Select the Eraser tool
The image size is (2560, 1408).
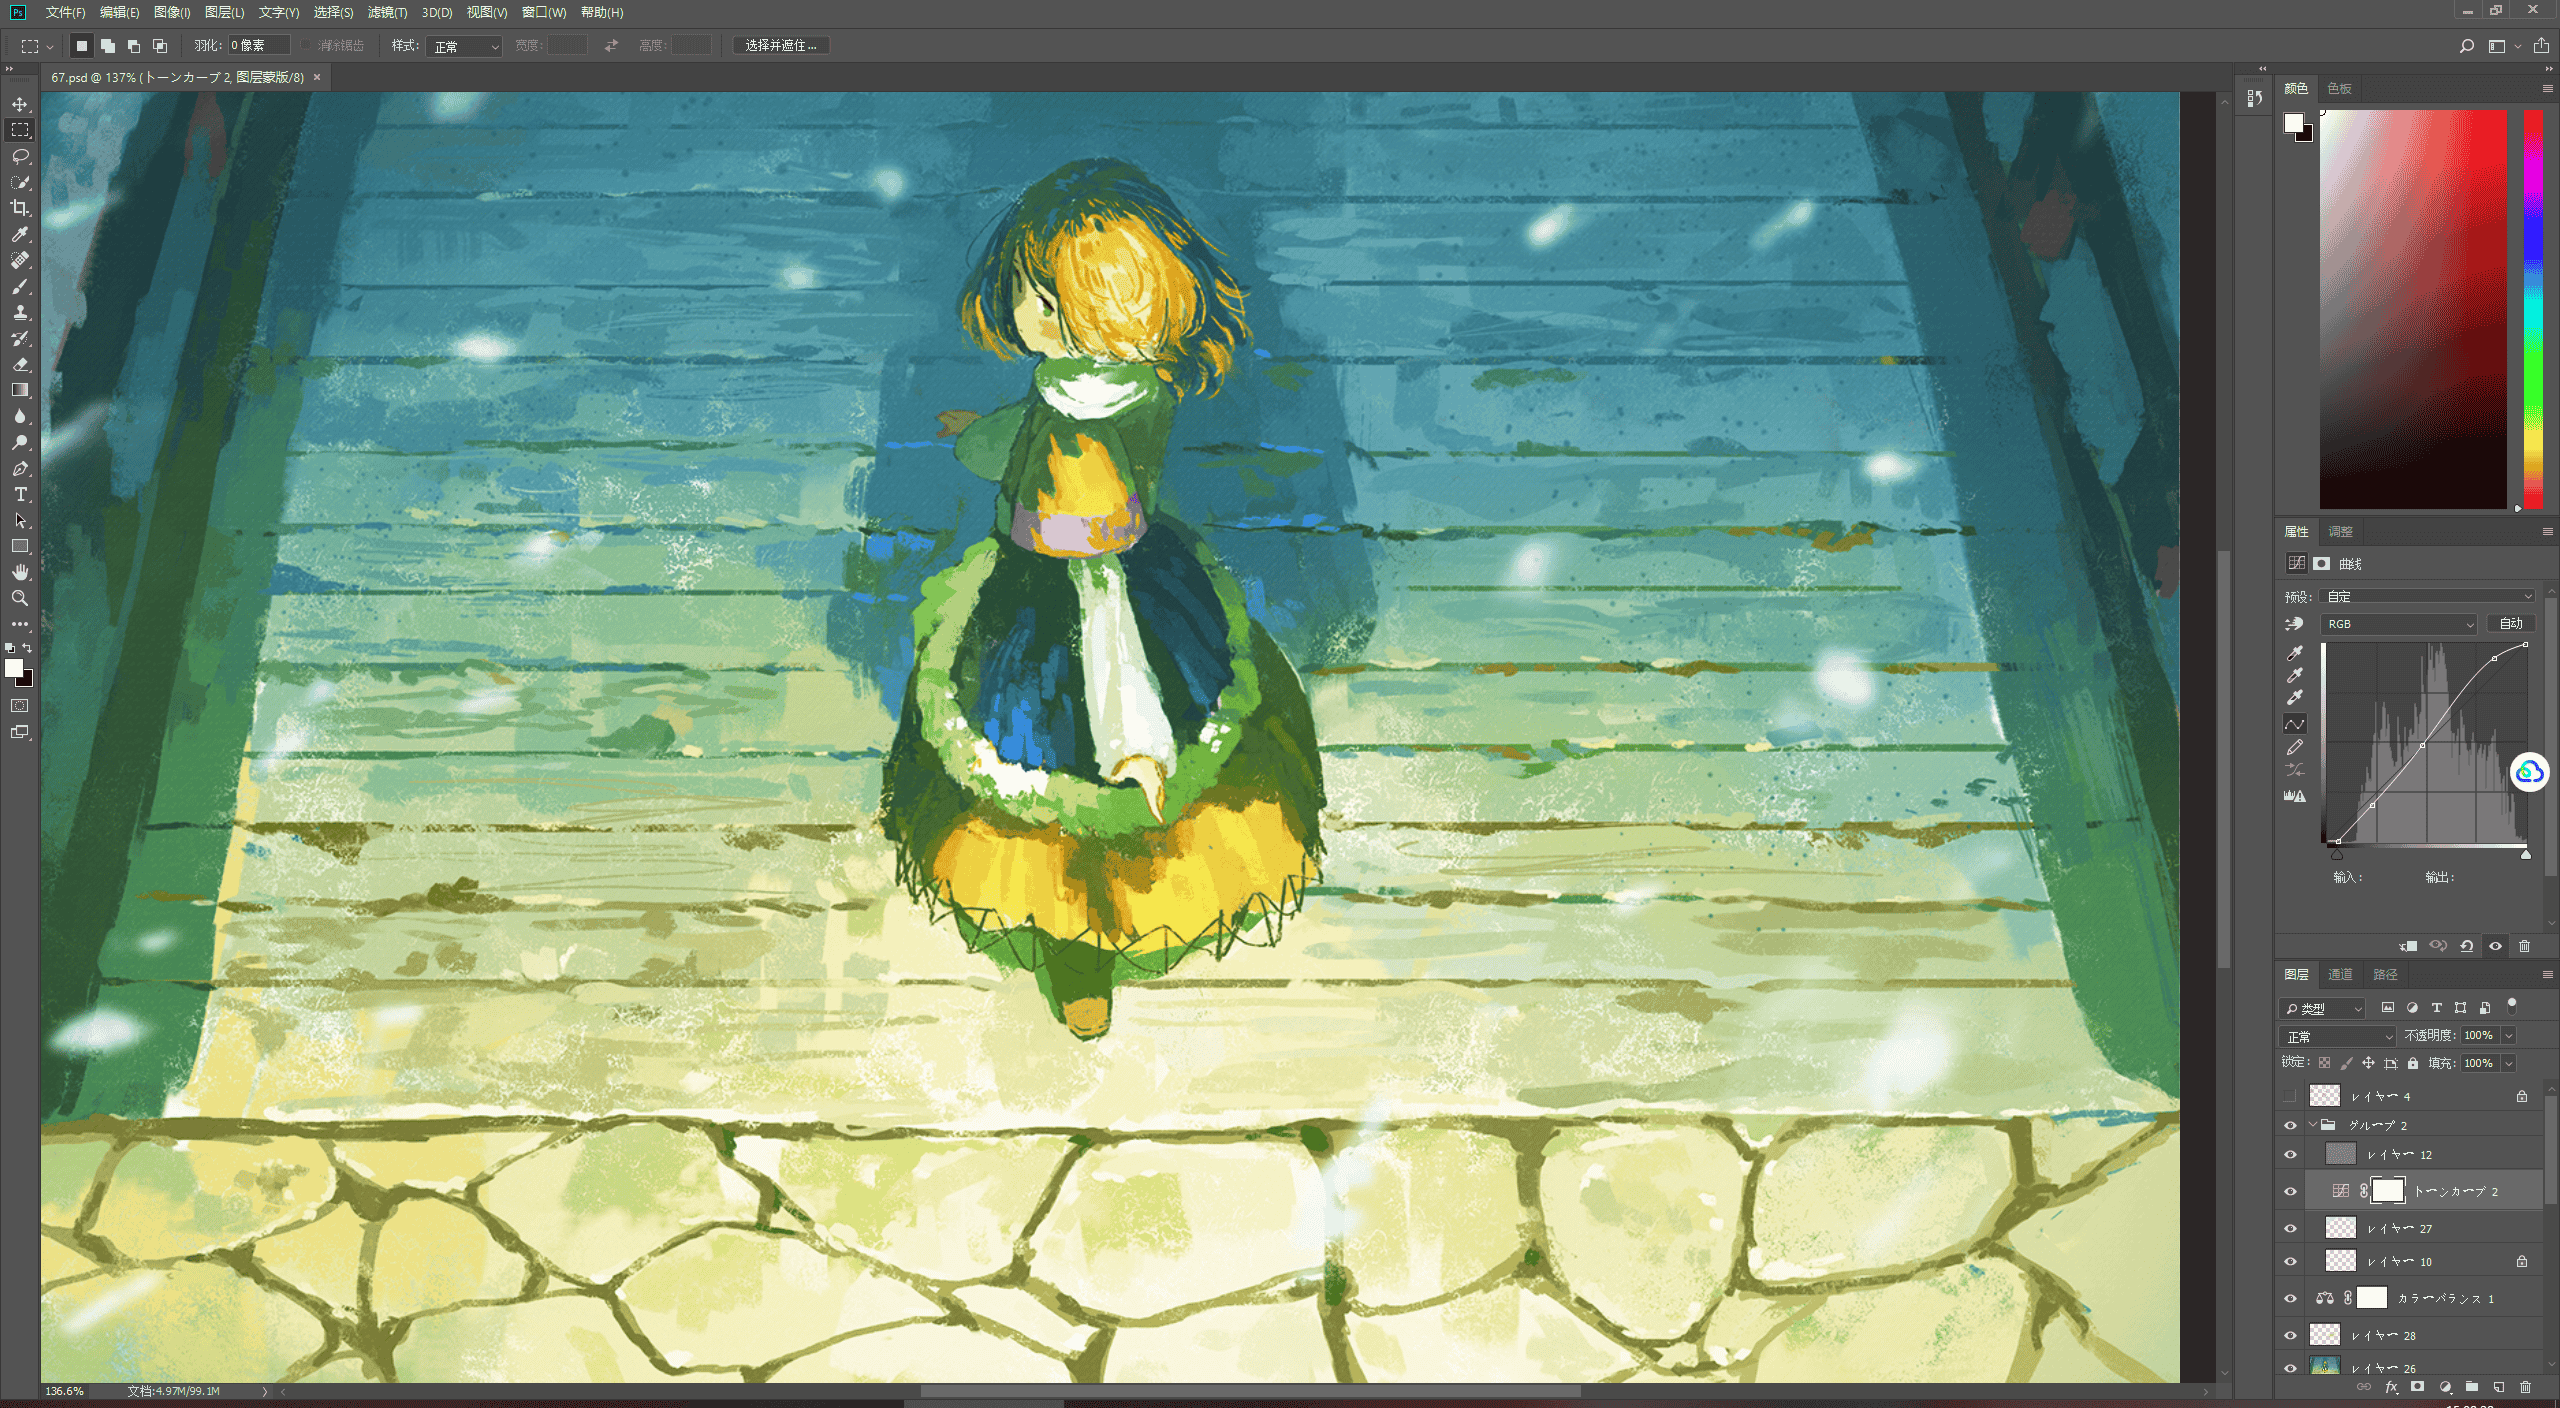point(20,365)
